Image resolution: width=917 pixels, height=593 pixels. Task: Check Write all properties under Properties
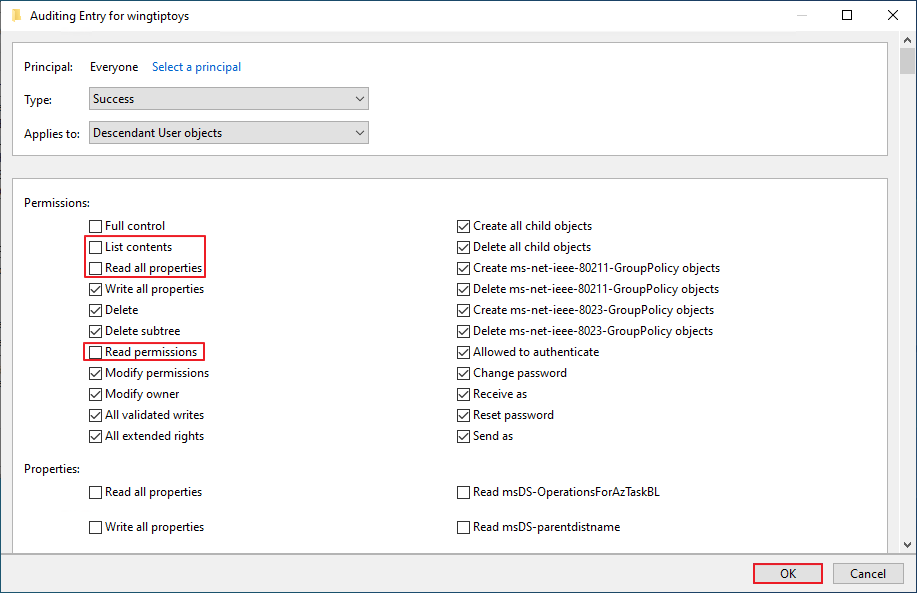(x=95, y=528)
